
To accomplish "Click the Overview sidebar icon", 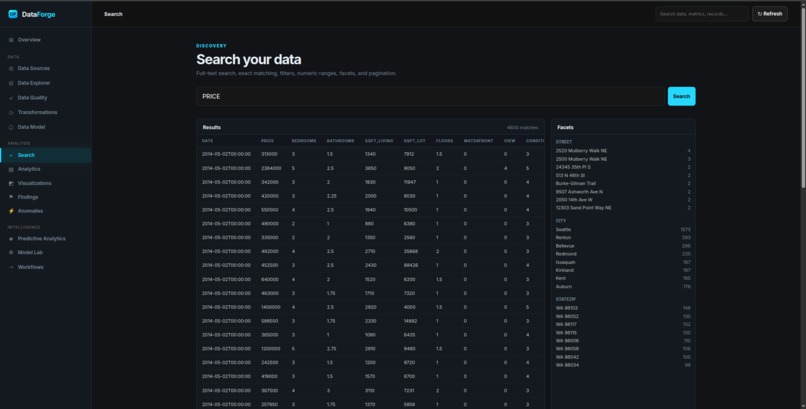I will click(x=11, y=40).
